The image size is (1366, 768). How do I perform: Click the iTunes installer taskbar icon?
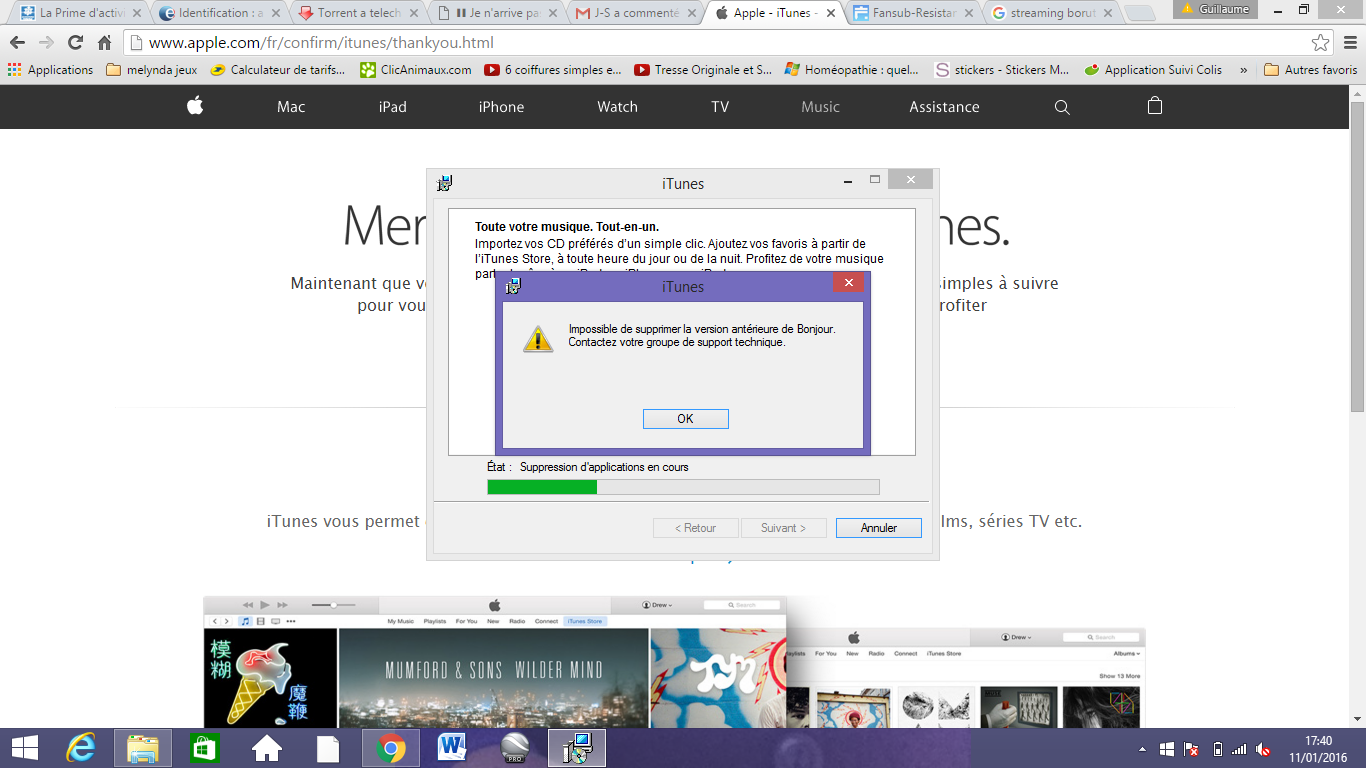(x=577, y=748)
